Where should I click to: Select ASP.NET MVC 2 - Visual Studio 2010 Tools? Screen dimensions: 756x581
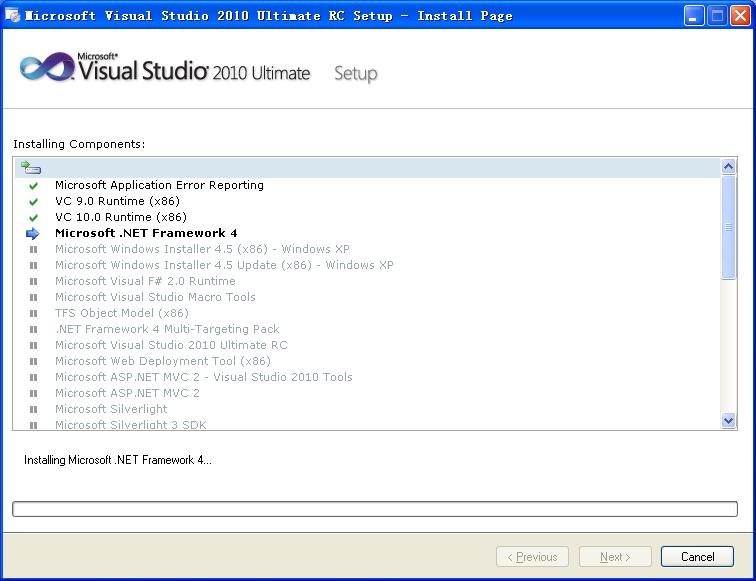[x=203, y=377]
